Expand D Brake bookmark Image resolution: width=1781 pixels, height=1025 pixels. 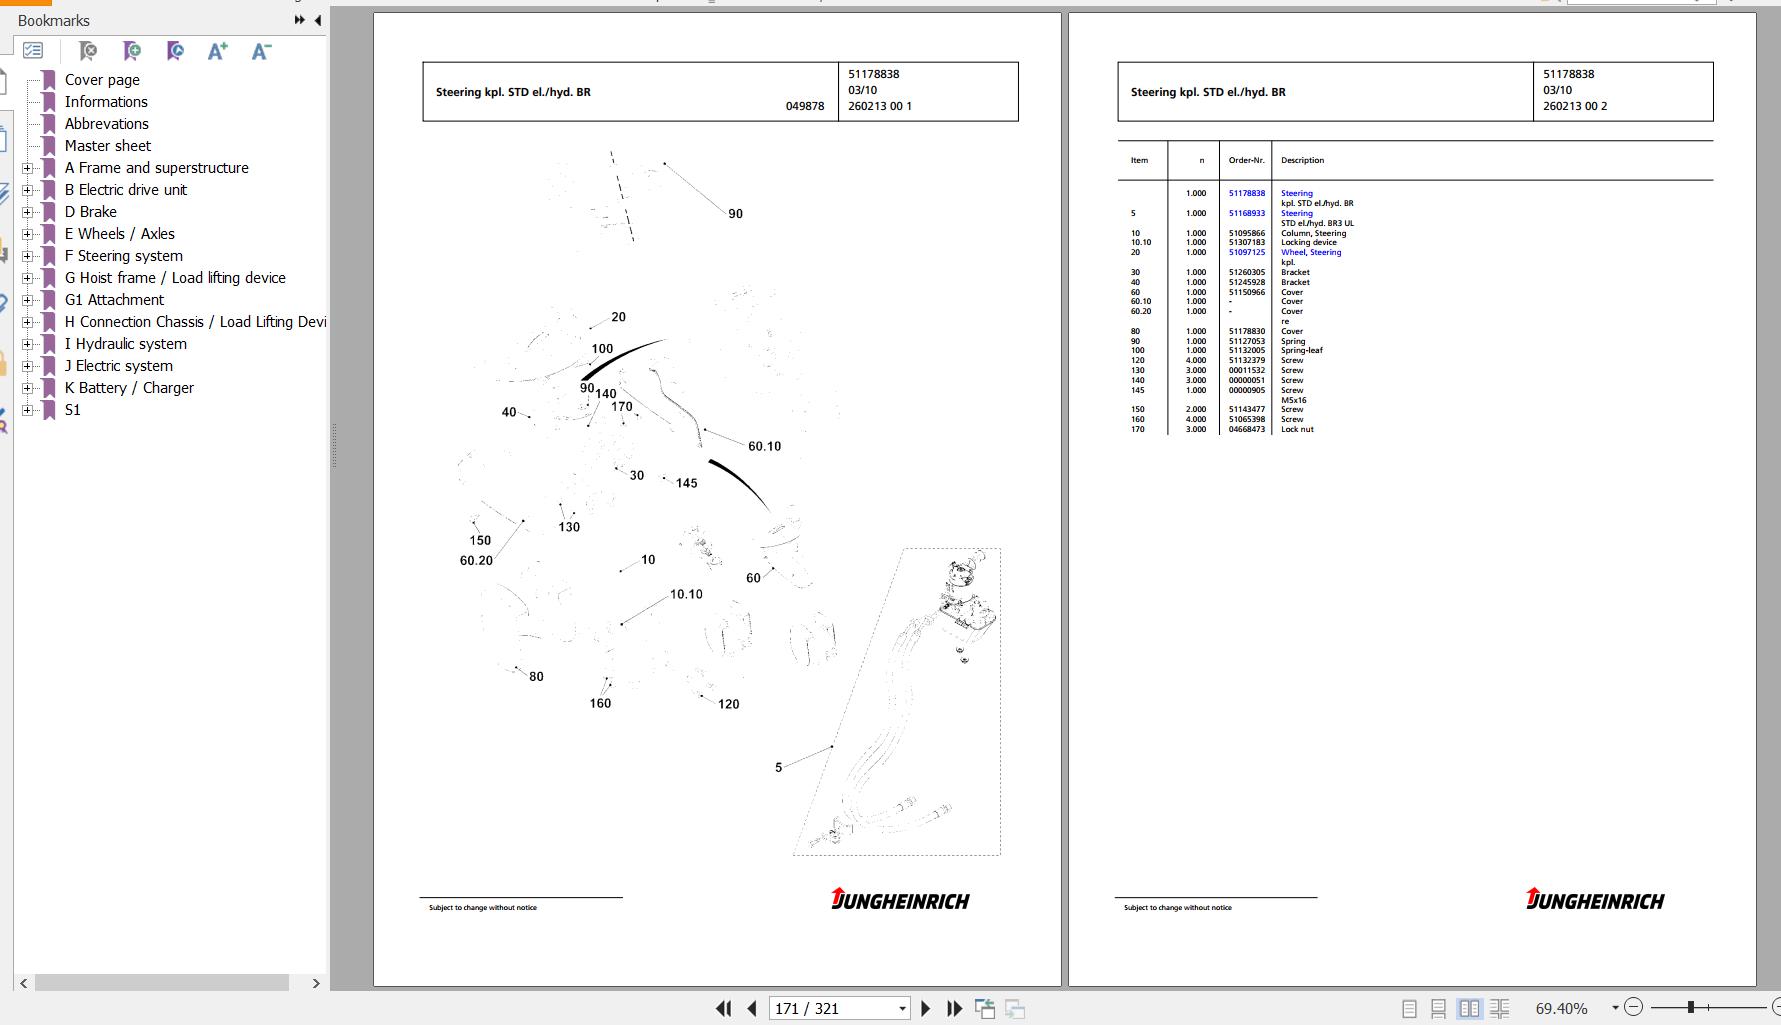27,212
